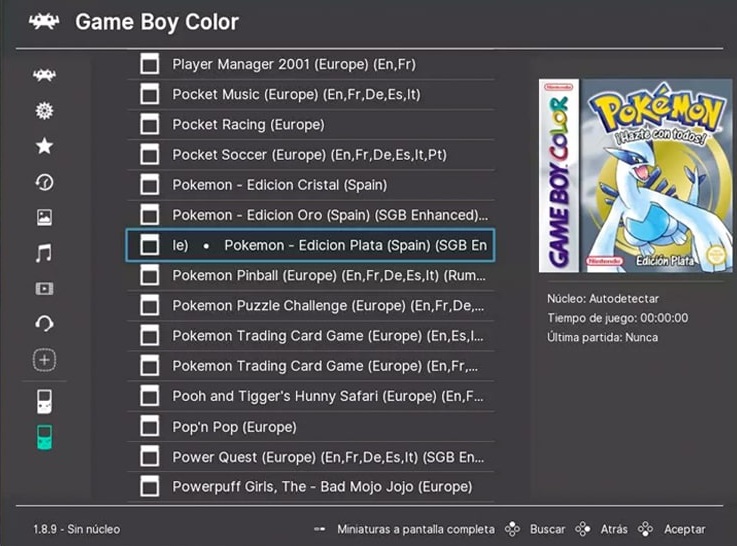737x546 pixels.
Task: Click the Select button icon beside Miniaturas
Action: [x=320, y=529]
